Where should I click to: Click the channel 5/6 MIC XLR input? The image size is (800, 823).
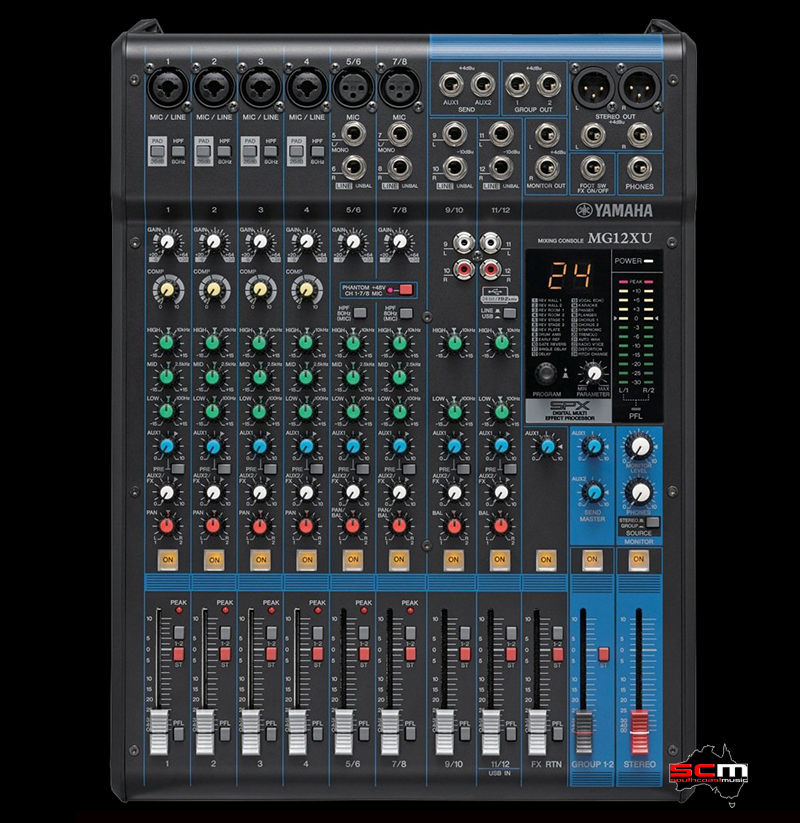click(x=353, y=88)
